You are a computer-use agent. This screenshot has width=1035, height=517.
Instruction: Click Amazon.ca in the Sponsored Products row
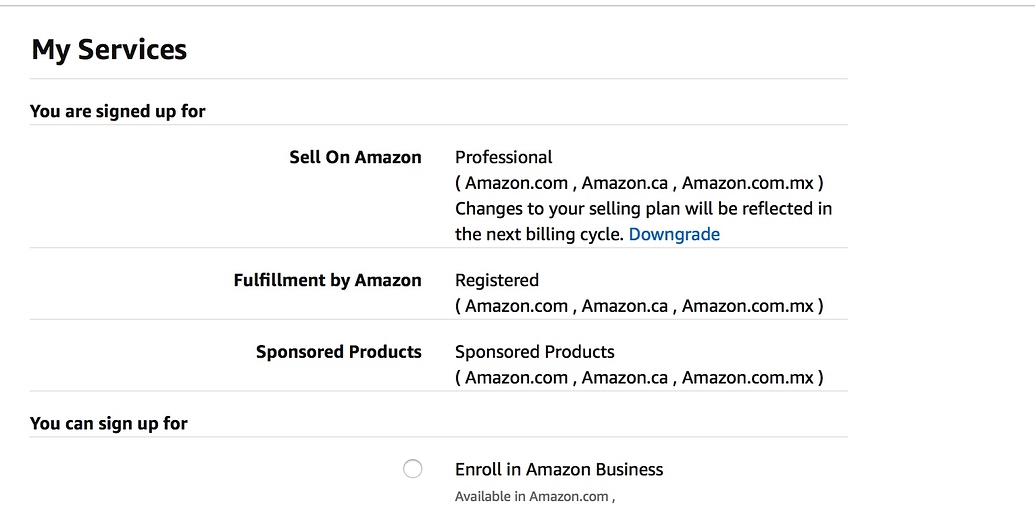point(624,378)
